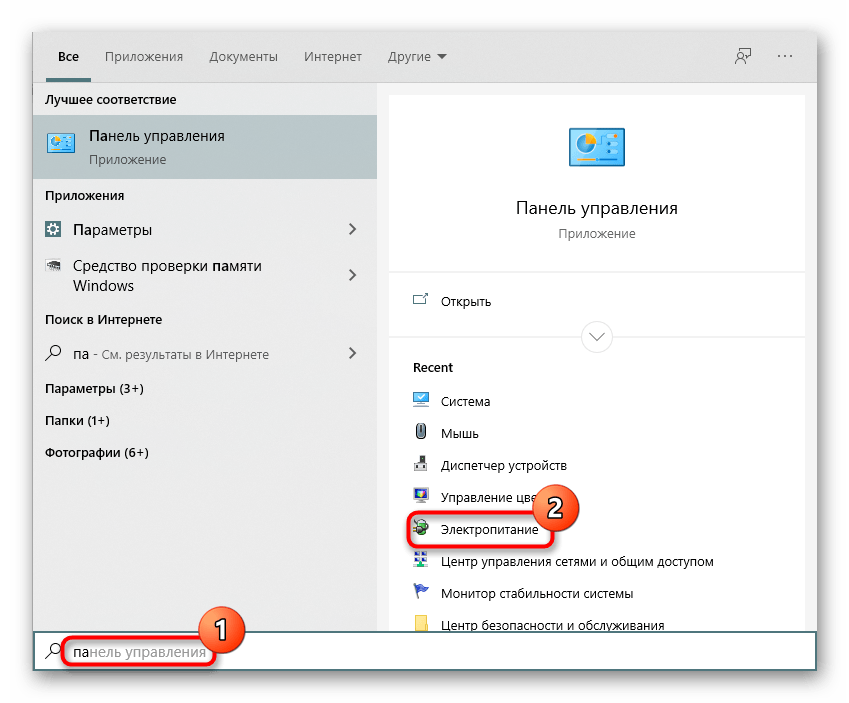Show Параметры (3+) results group
849x703 pixels.
click(x=94, y=388)
